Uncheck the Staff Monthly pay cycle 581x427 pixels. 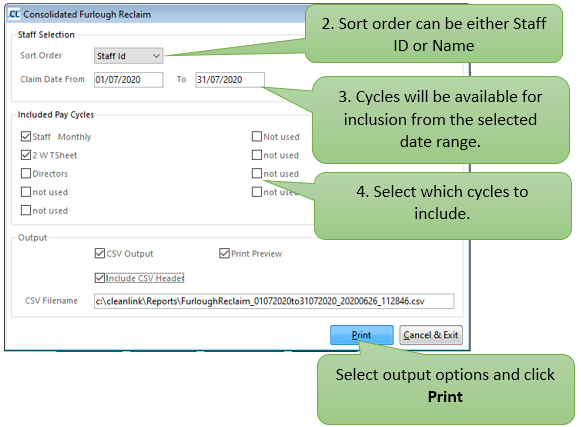26,136
